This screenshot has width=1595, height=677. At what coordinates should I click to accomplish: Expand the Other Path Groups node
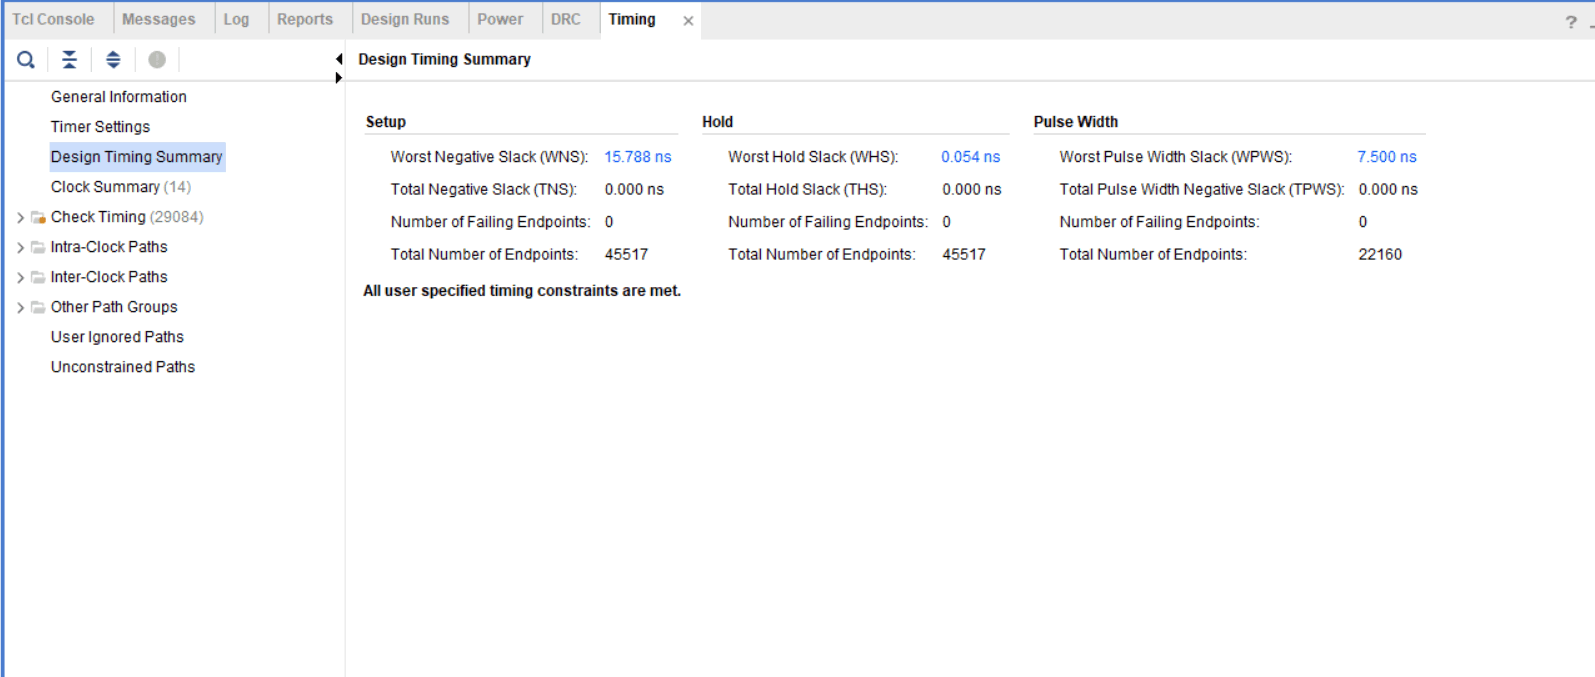[x=20, y=307]
